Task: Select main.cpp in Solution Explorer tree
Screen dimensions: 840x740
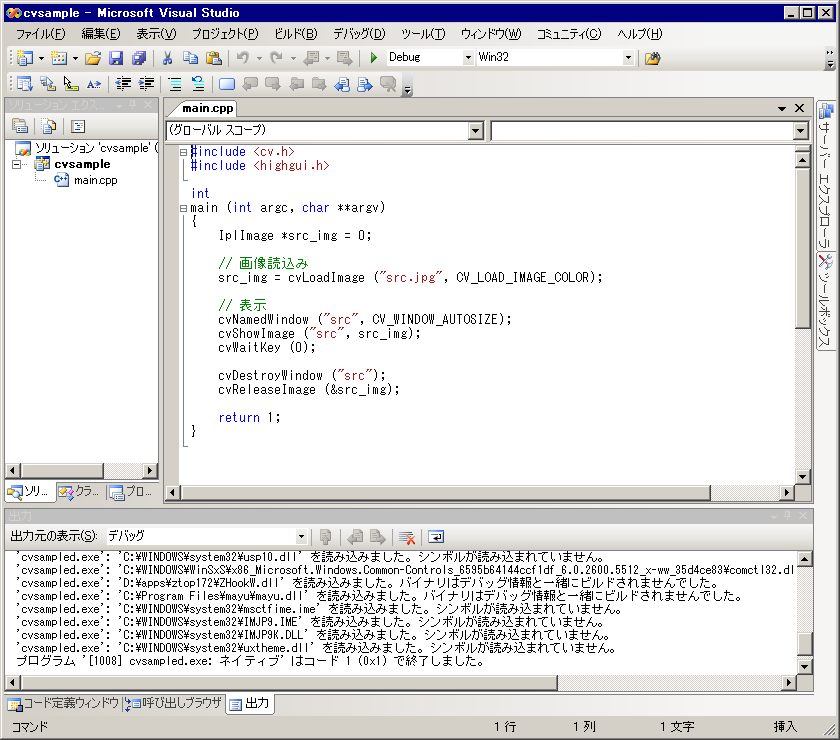Action: pyautogui.click(x=95, y=181)
